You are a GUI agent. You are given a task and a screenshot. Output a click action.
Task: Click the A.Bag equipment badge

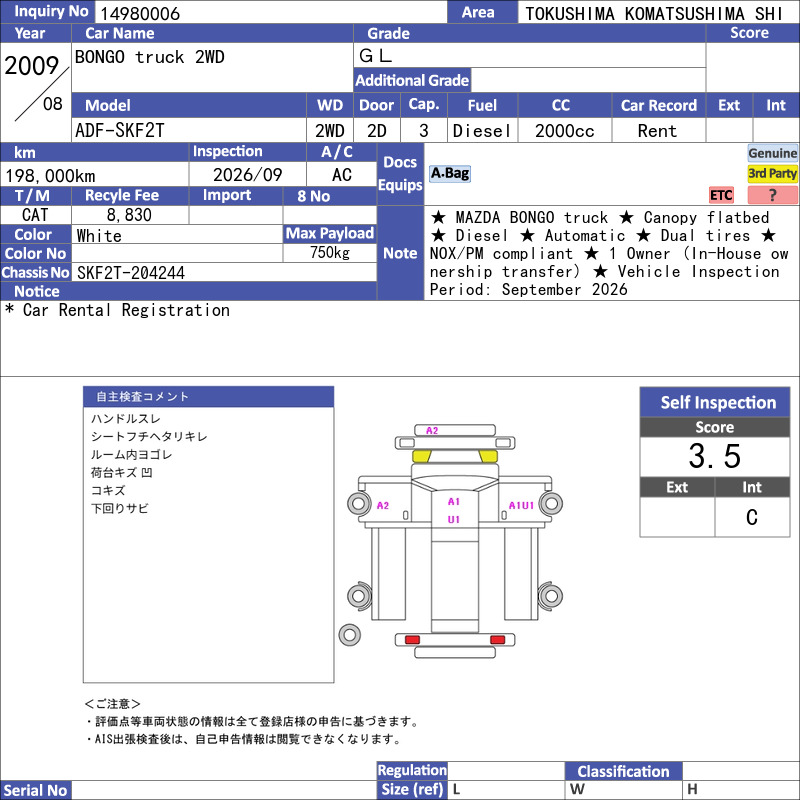point(449,173)
